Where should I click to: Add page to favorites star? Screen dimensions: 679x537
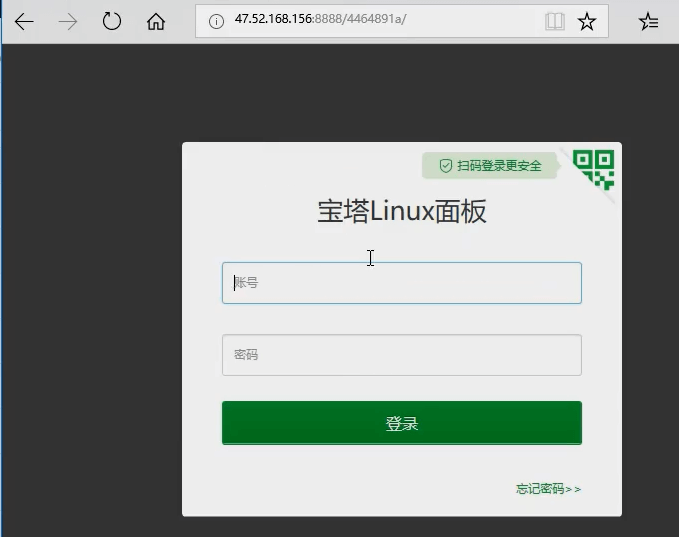click(587, 21)
